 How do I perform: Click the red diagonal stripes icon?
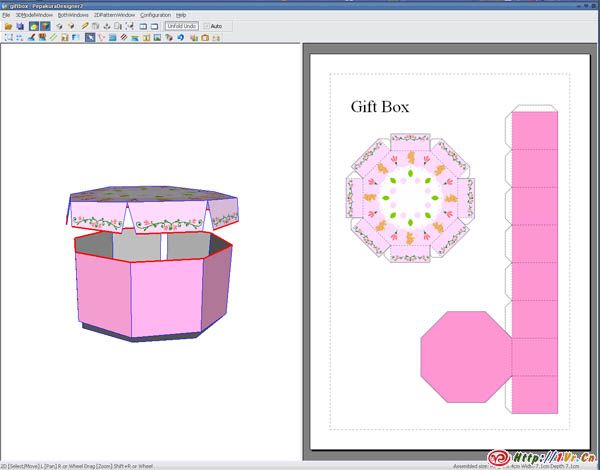[124, 38]
